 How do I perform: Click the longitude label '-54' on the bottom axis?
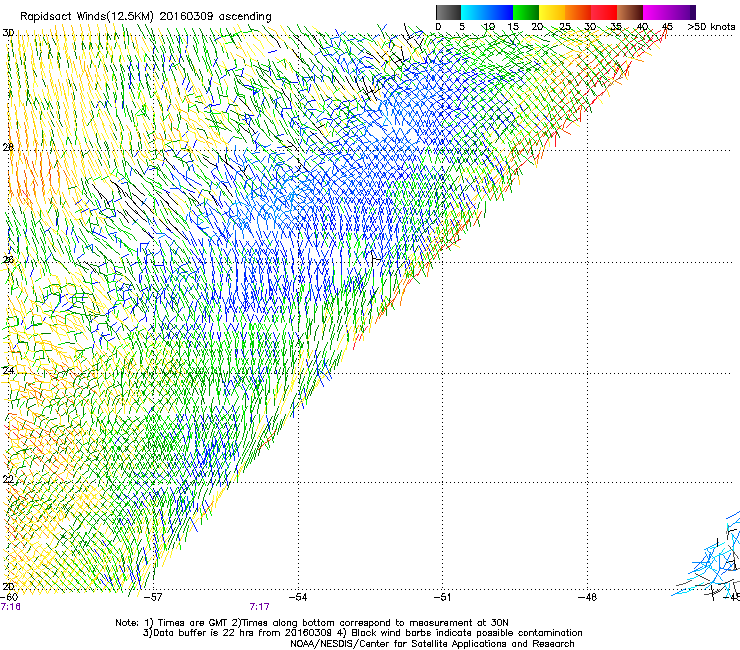click(x=298, y=597)
